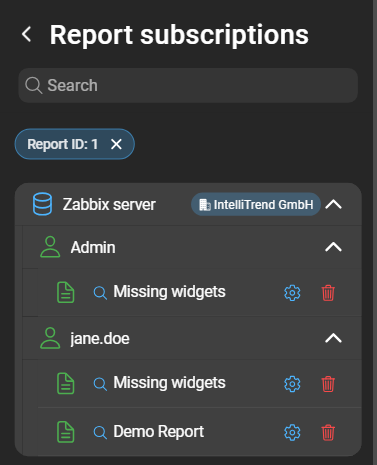Click the Admin user icon
Image resolution: width=377 pixels, height=465 pixels.
point(50,247)
